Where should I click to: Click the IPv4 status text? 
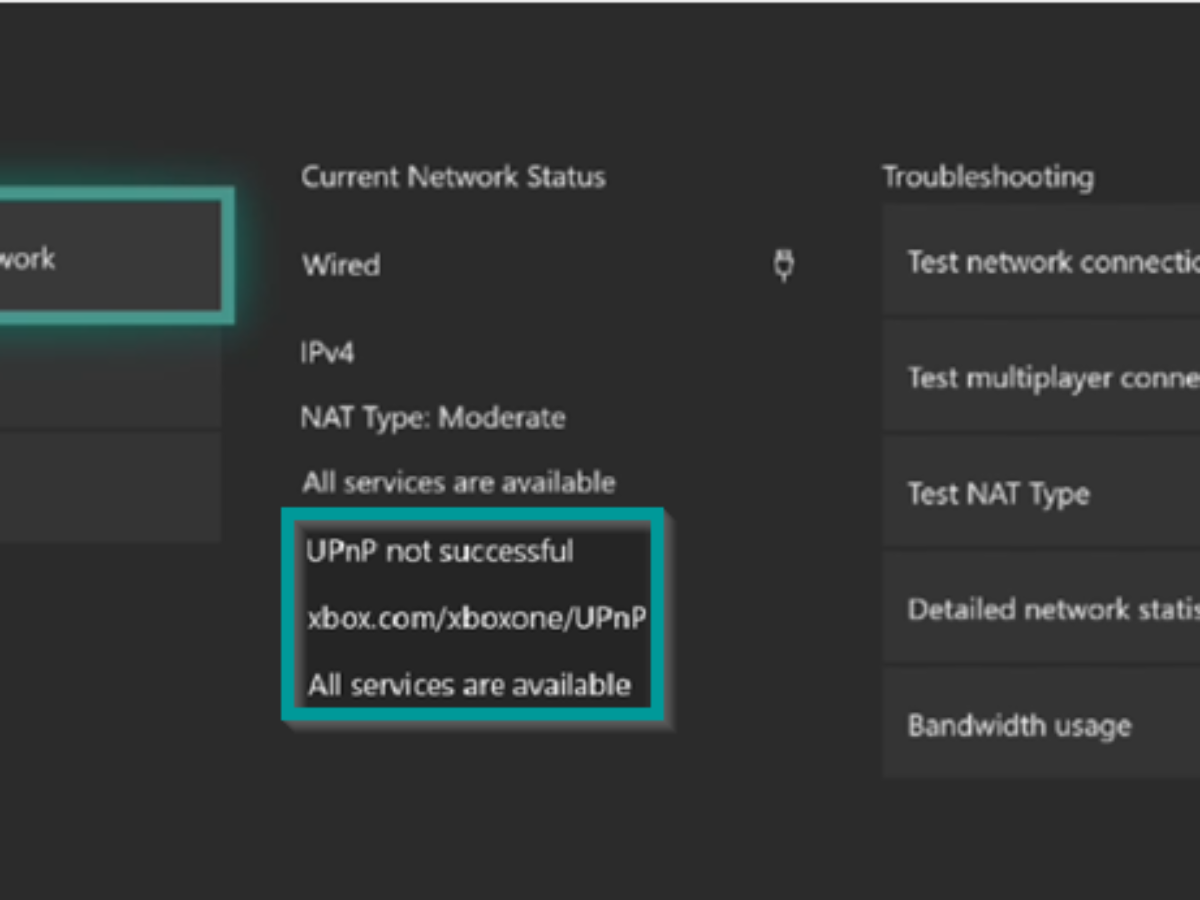click(327, 353)
